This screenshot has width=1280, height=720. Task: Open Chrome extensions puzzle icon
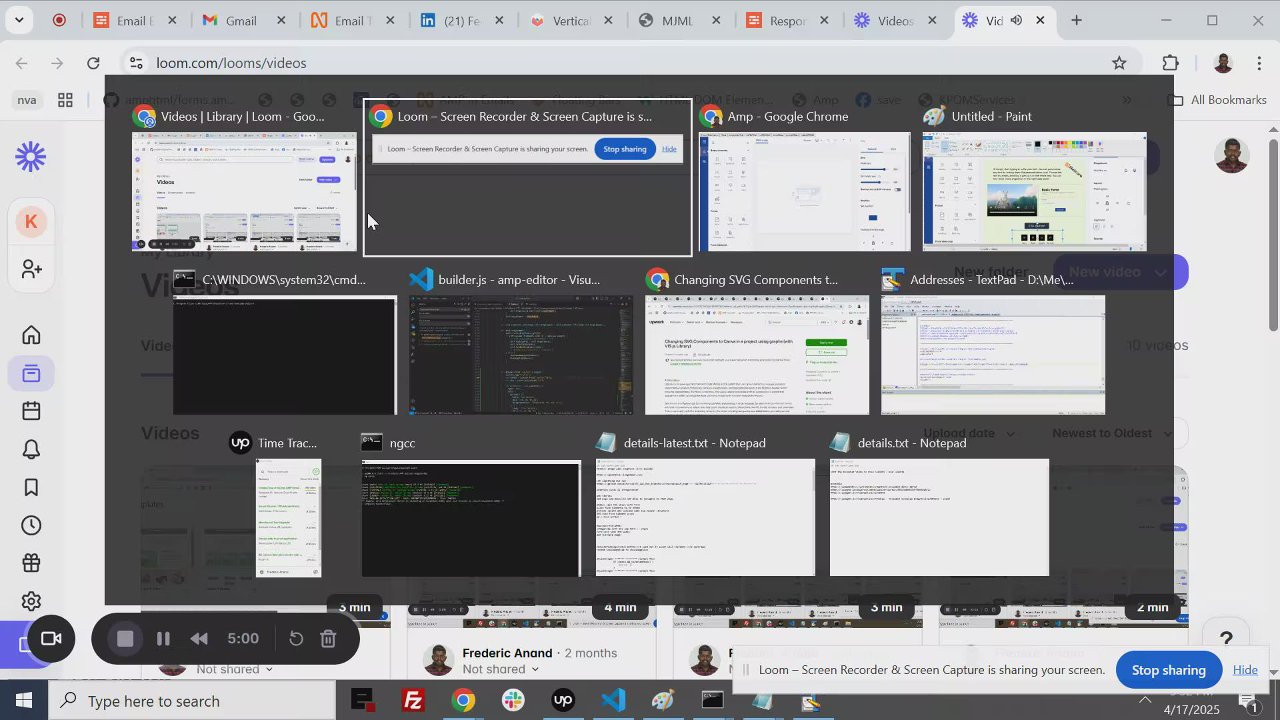[x=1171, y=63]
